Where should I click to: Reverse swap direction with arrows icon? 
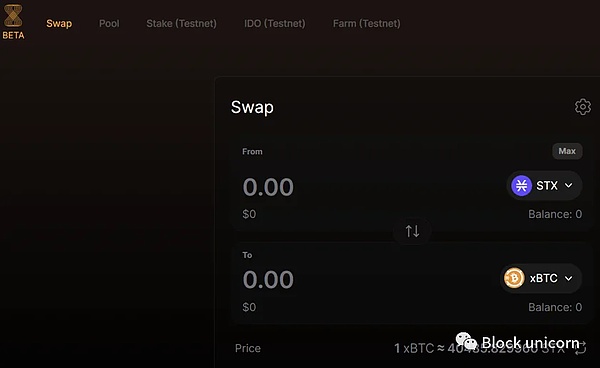click(412, 231)
